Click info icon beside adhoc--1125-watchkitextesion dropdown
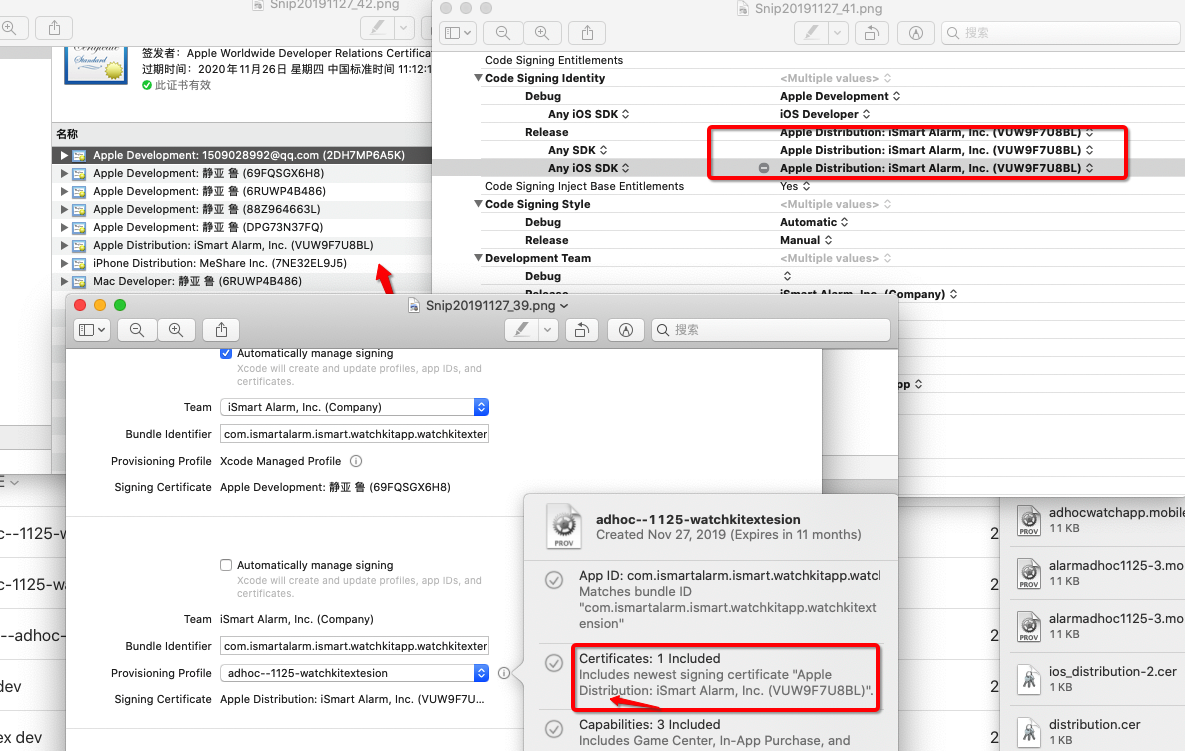The image size is (1185, 751). 503,673
